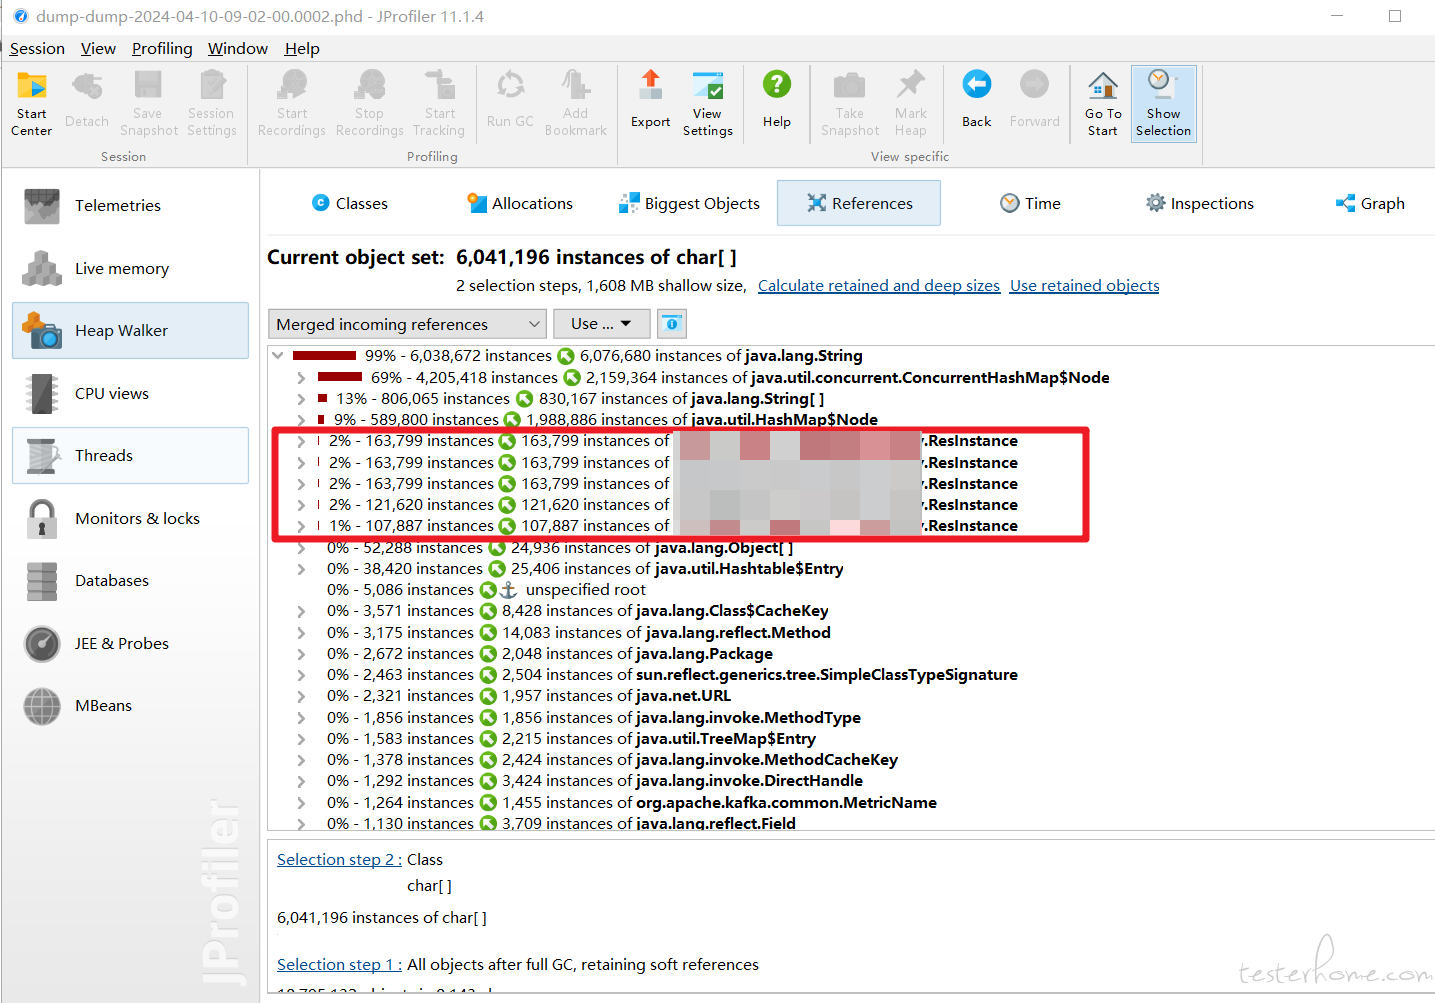Image resolution: width=1435 pixels, height=1003 pixels.
Task: Click the Go To Start icon
Action: pyautogui.click(x=1103, y=103)
